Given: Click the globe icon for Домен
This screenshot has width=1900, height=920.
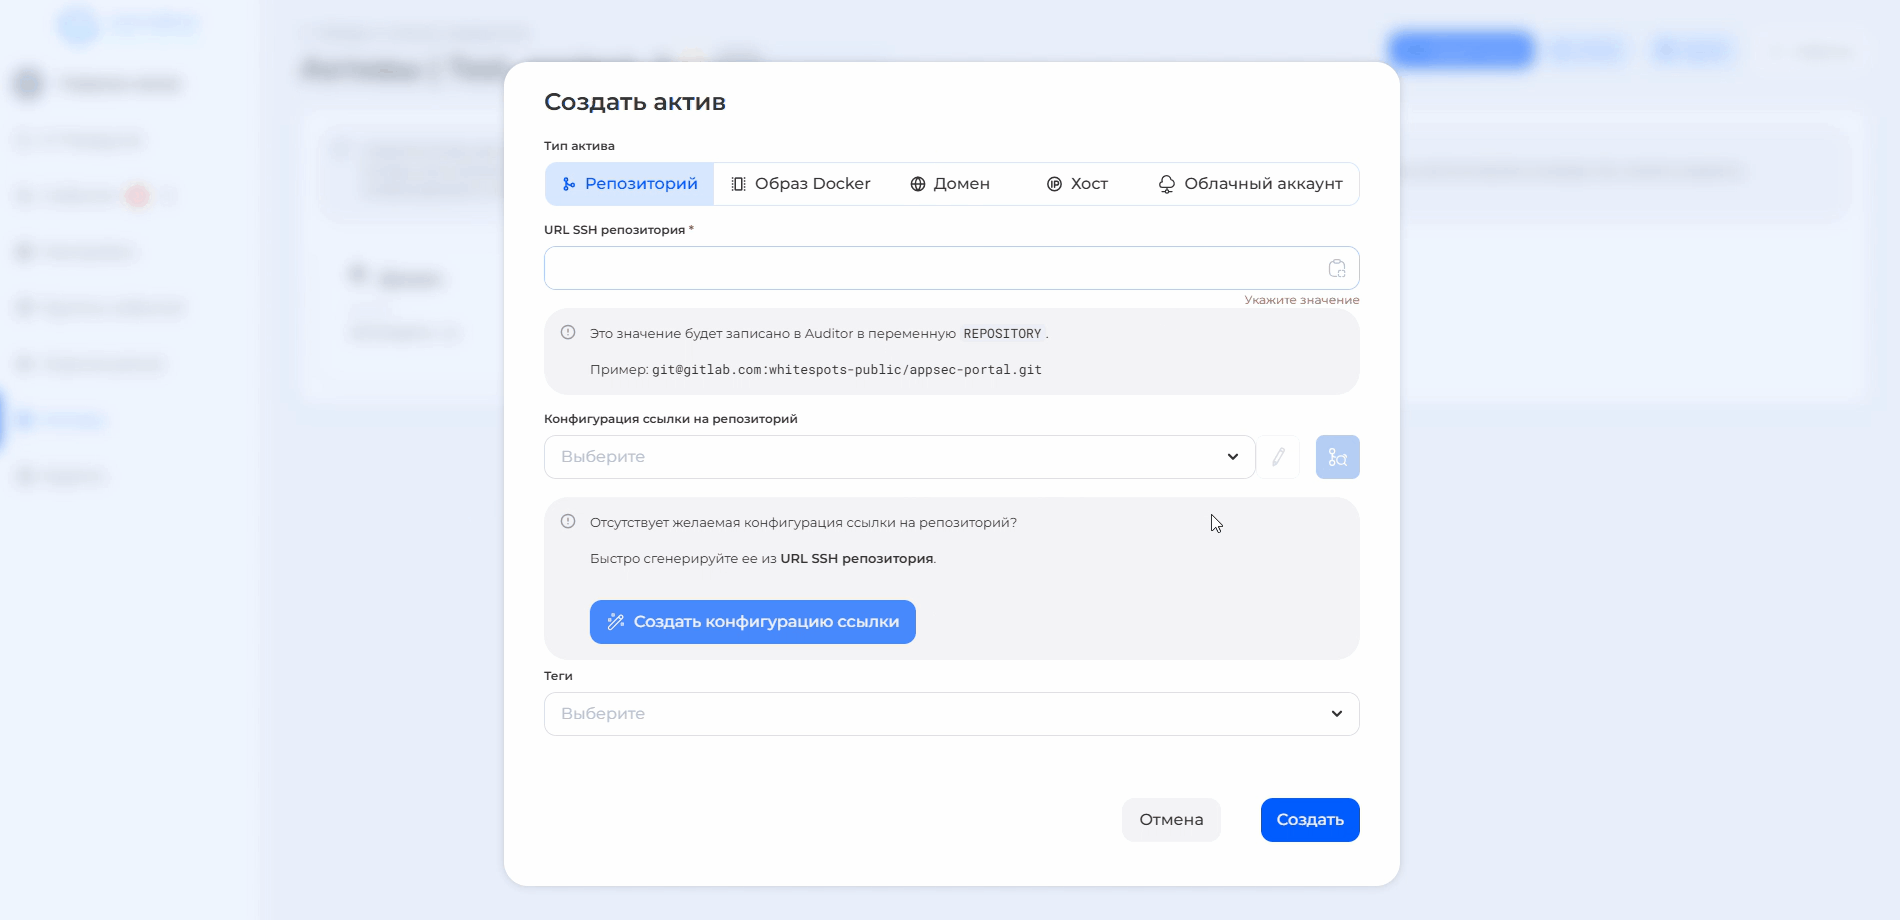Looking at the screenshot, I should 917,184.
